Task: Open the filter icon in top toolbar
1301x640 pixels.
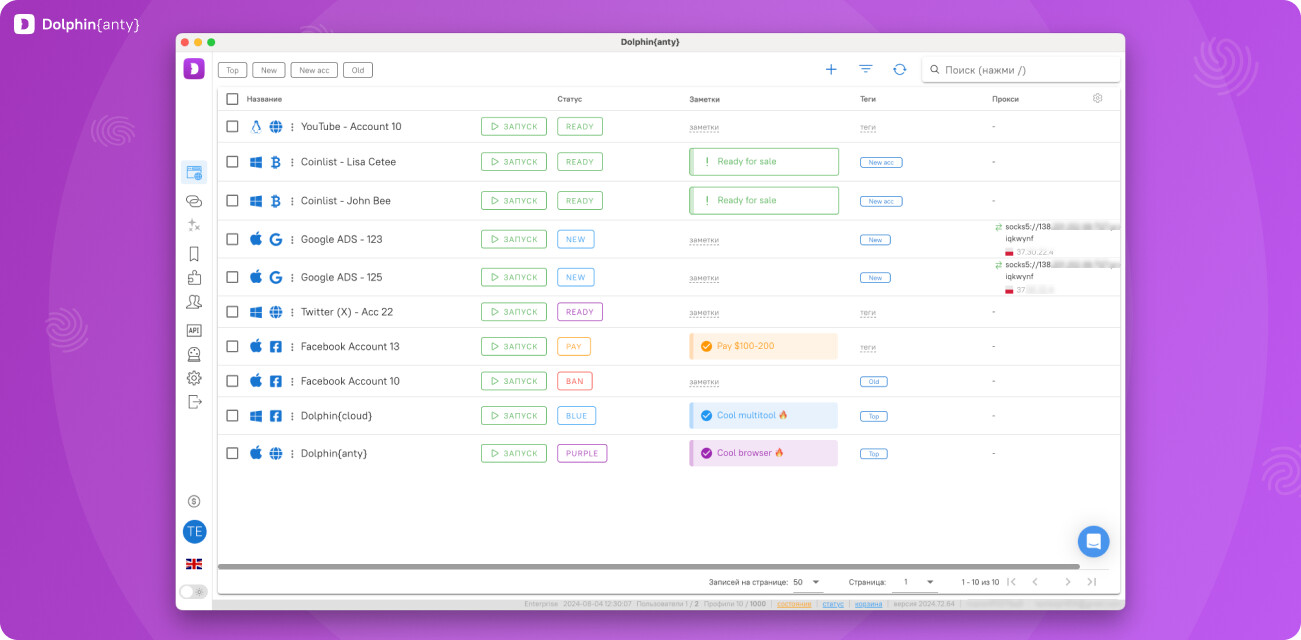Action: pyautogui.click(x=865, y=70)
